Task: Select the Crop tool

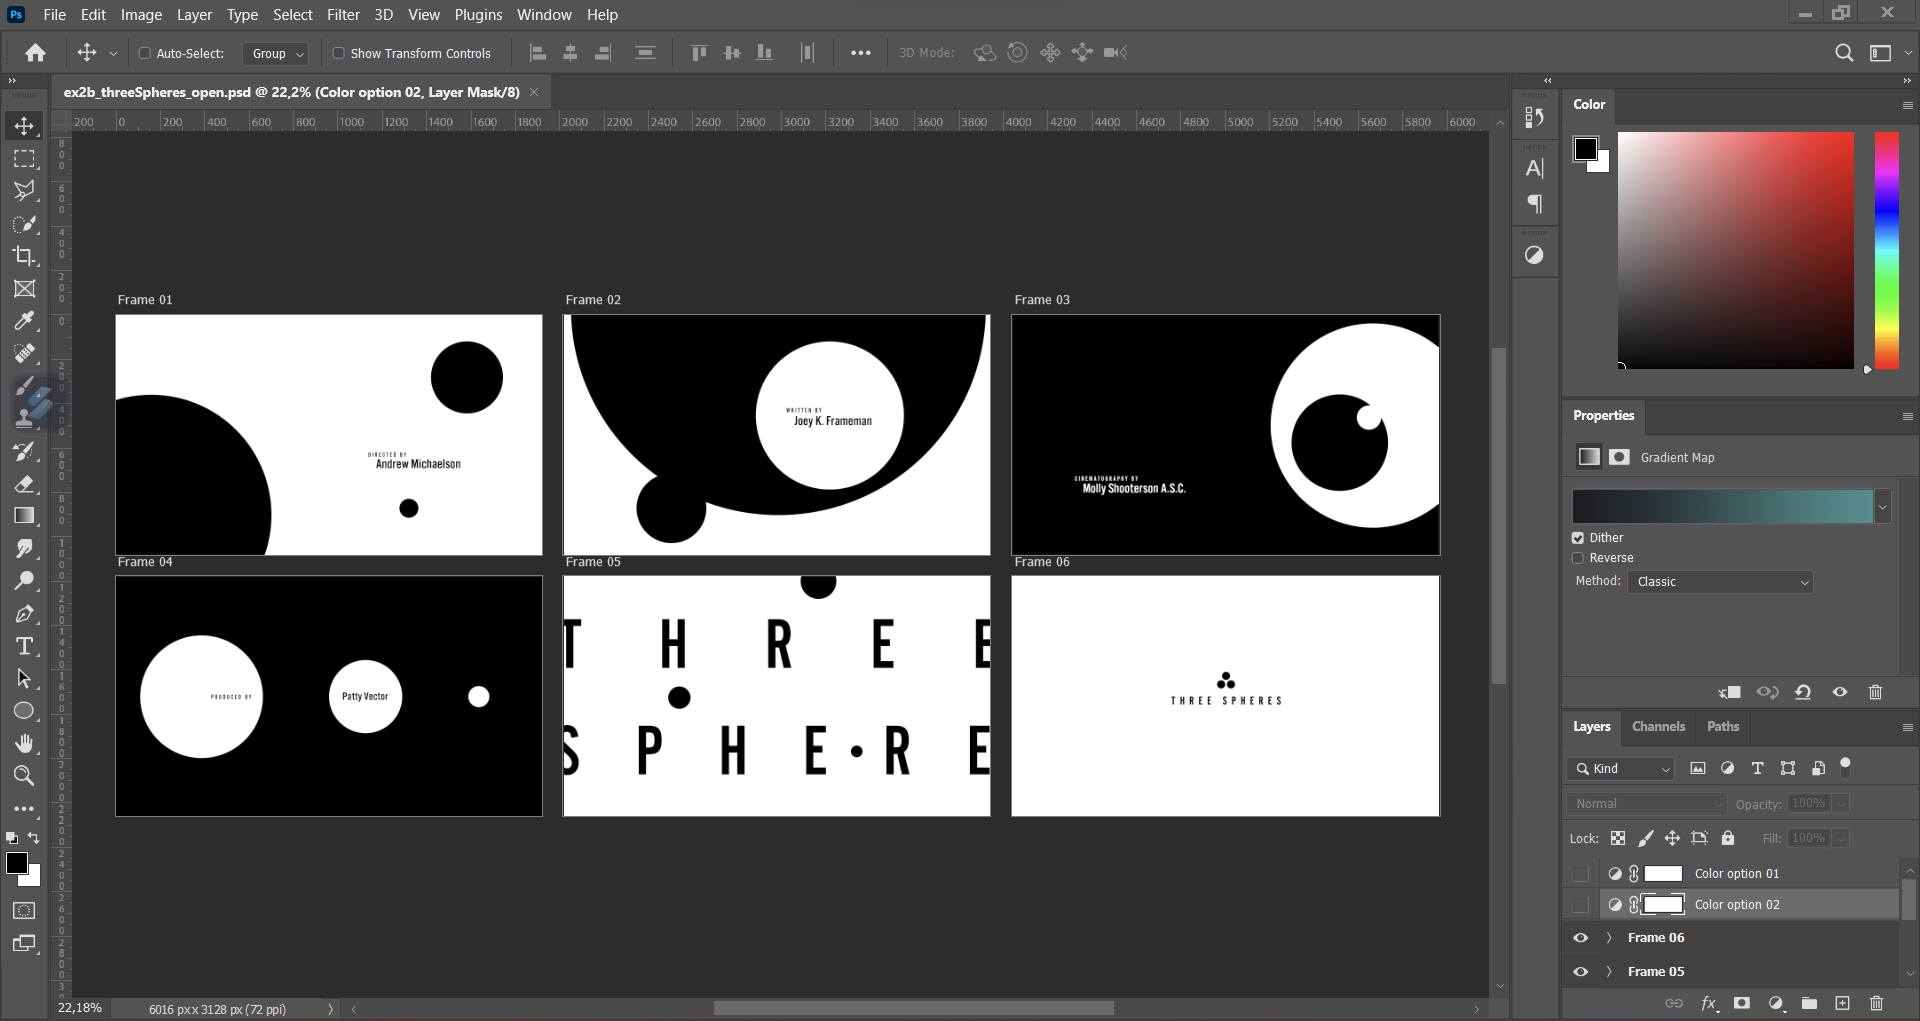Action: (x=25, y=256)
